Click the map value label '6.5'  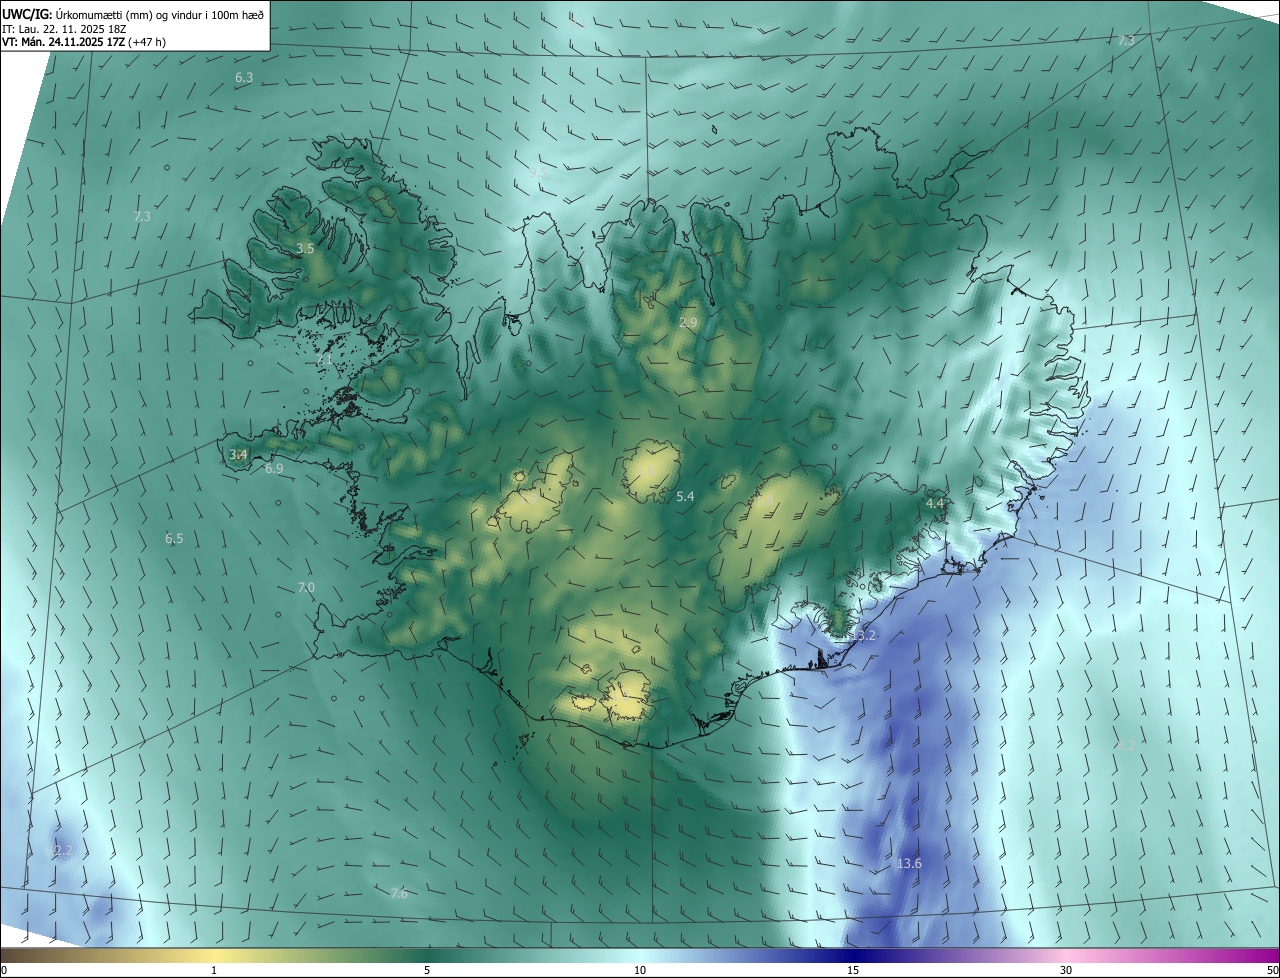point(174,538)
